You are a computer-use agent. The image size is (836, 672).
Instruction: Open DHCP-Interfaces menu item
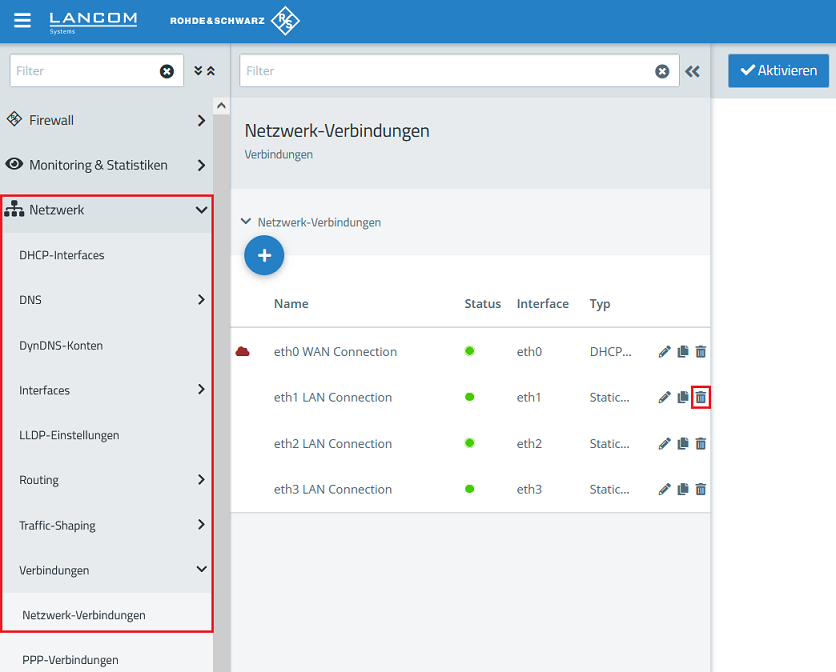click(62, 255)
